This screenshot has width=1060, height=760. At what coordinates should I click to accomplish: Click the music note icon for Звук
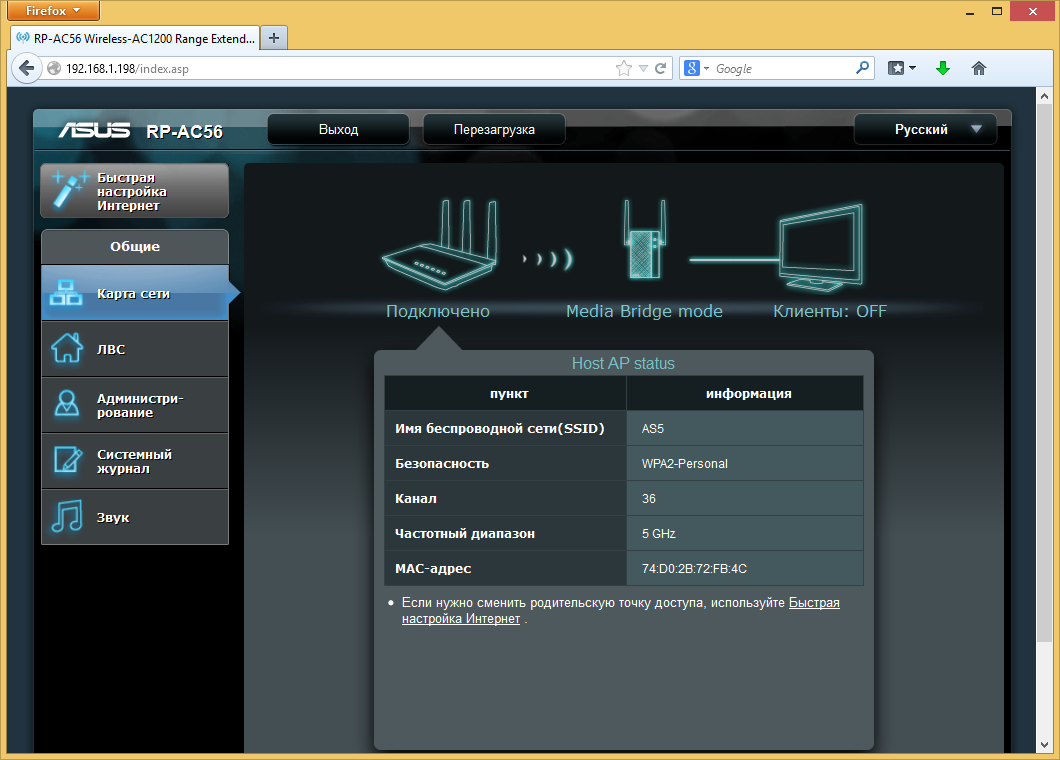pyautogui.click(x=67, y=517)
